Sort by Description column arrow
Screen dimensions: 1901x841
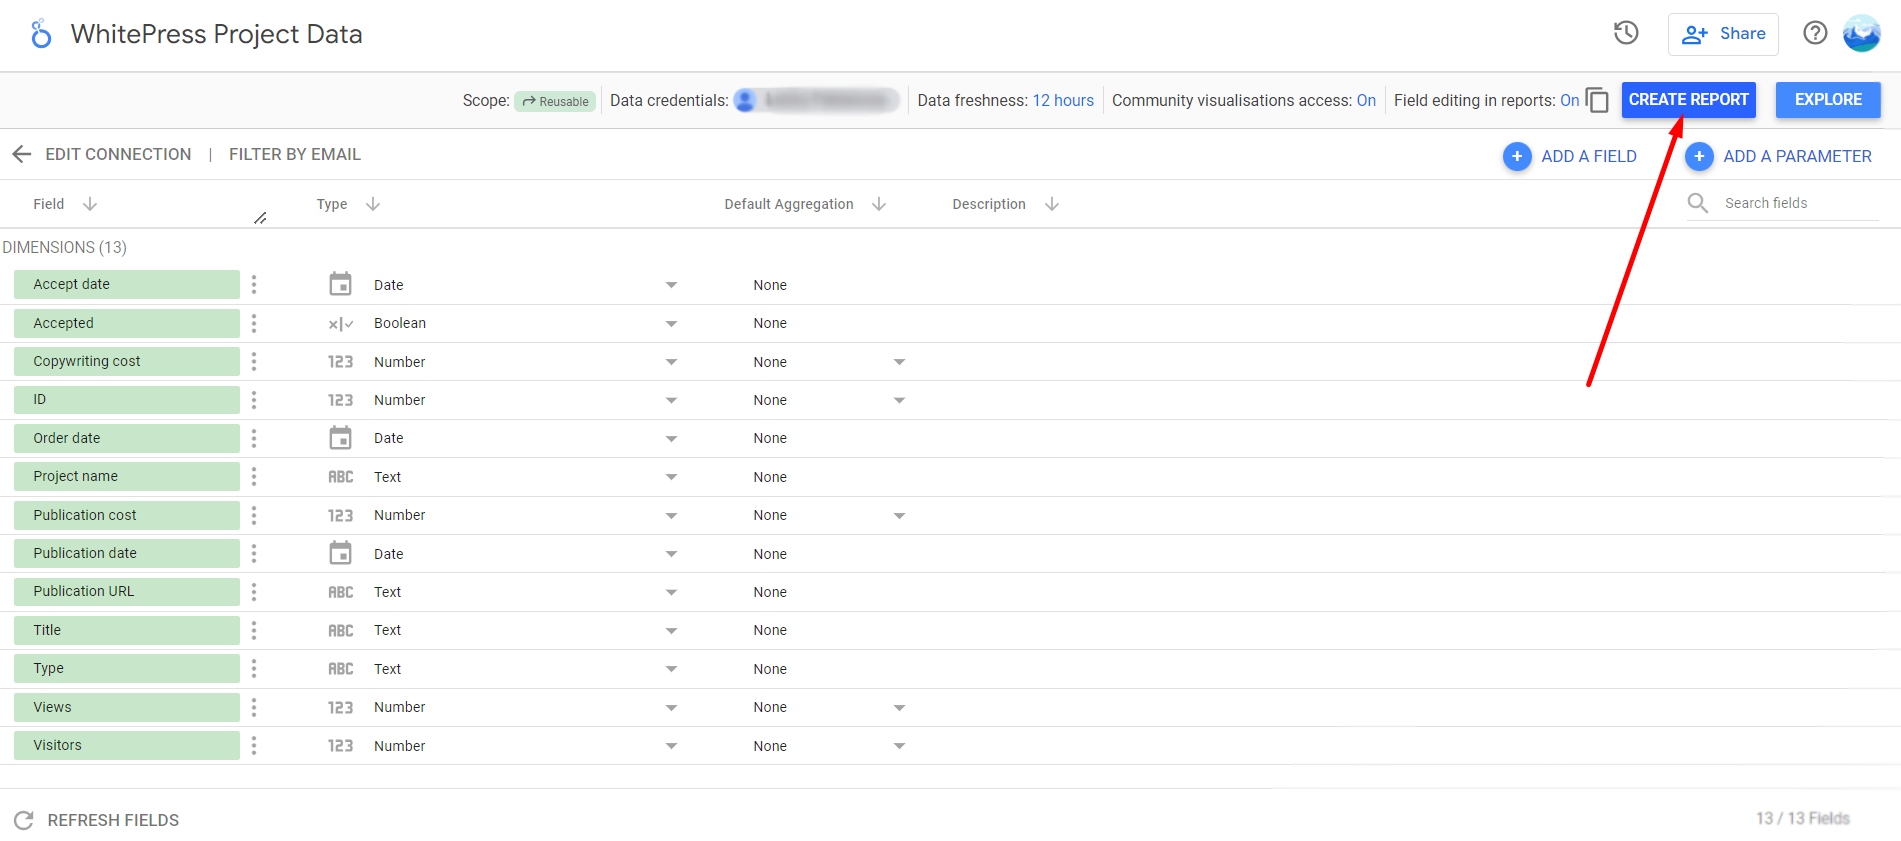click(x=1052, y=204)
